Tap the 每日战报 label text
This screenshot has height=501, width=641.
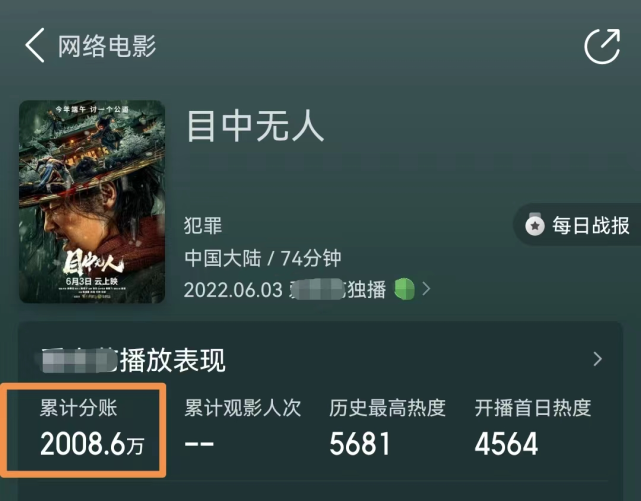pos(591,225)
